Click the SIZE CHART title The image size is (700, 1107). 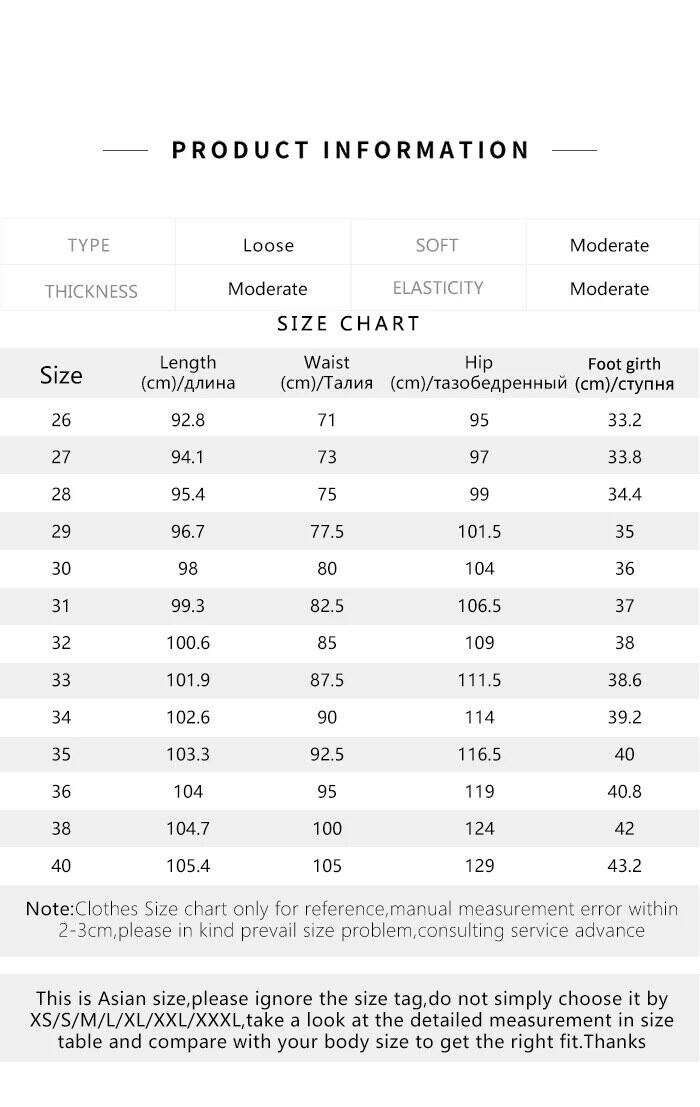(x=349, y=324)
